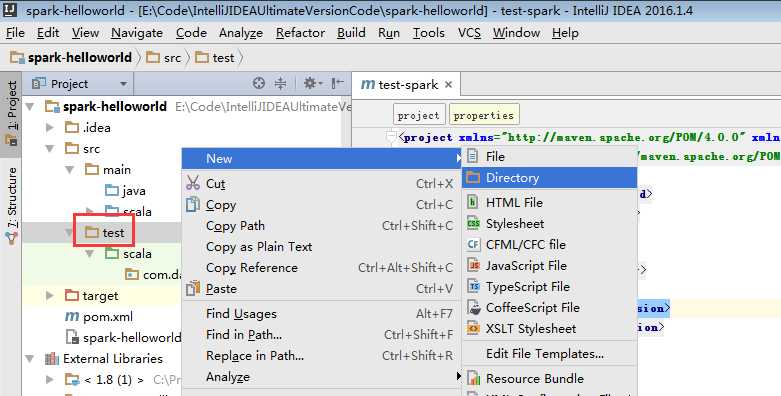
Task: Collapse the src folder node
Action: click(50, 148)
